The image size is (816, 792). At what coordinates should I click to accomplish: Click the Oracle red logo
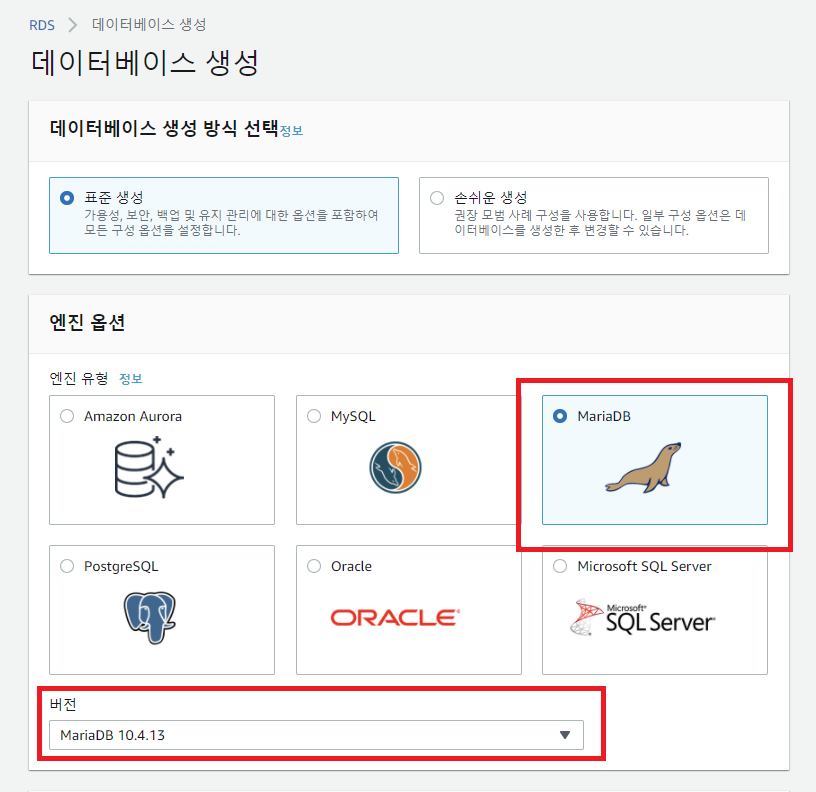coord(396,618)
